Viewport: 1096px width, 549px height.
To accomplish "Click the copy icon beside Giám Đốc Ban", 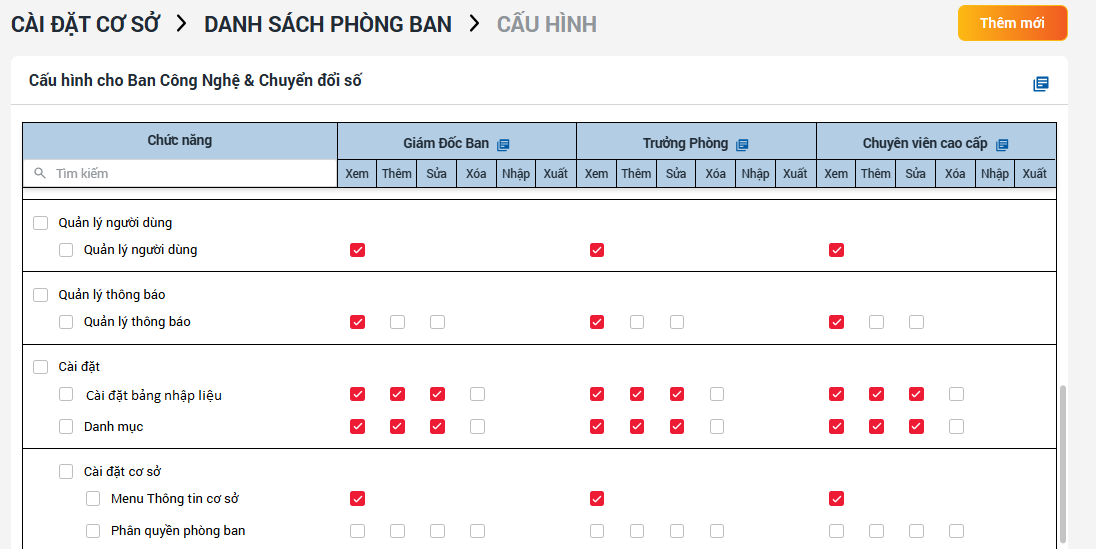I will click(x=503, y=144).
